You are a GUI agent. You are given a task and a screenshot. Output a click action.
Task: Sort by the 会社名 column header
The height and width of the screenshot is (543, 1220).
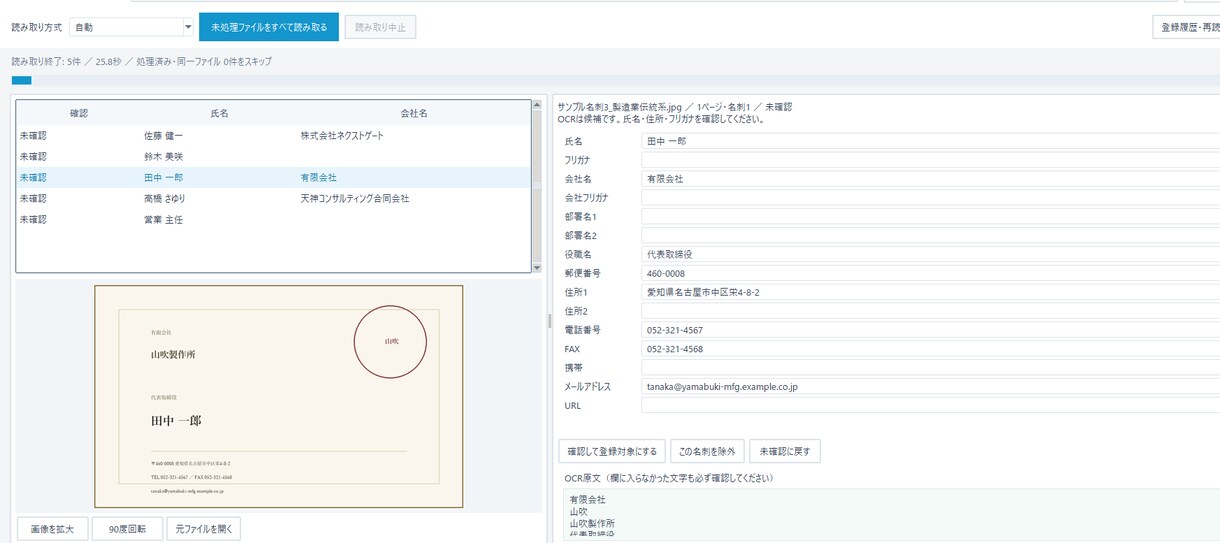pos(413,113)
